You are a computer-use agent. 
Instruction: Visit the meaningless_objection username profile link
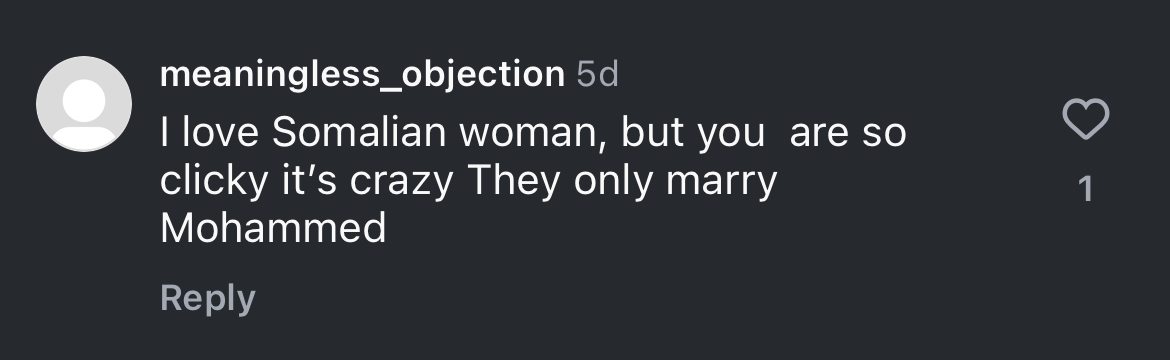pyautogui.click(x=362, y=74)
